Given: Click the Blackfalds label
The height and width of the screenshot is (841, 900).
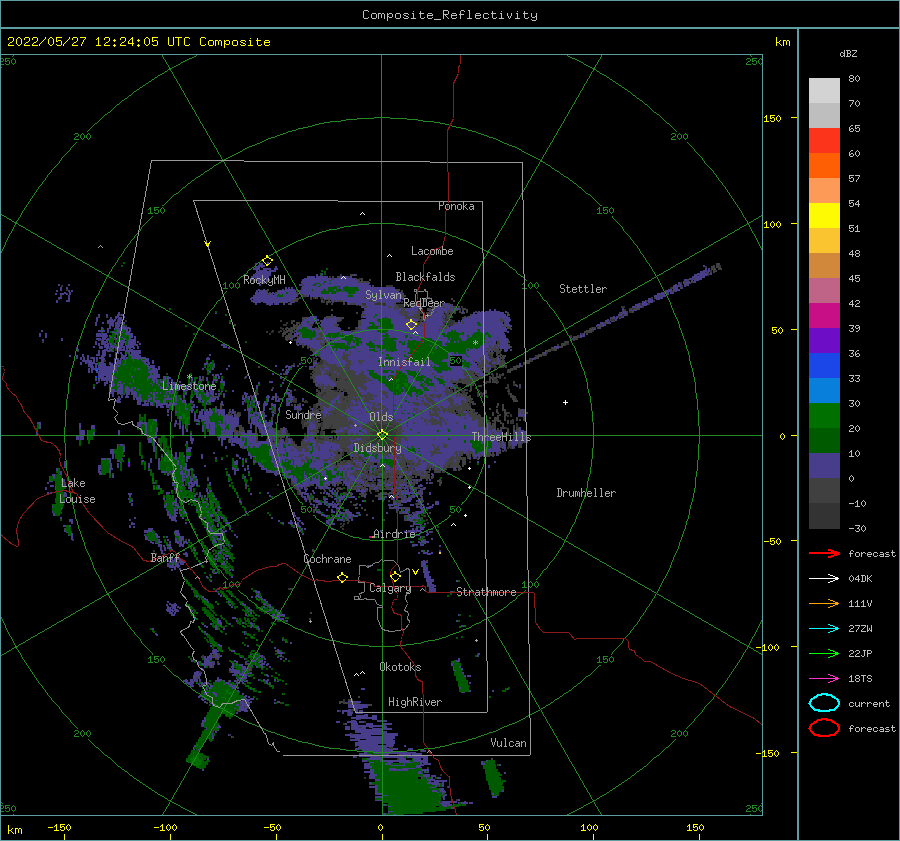Looking at the screenshot, I should tap(425, 277).
